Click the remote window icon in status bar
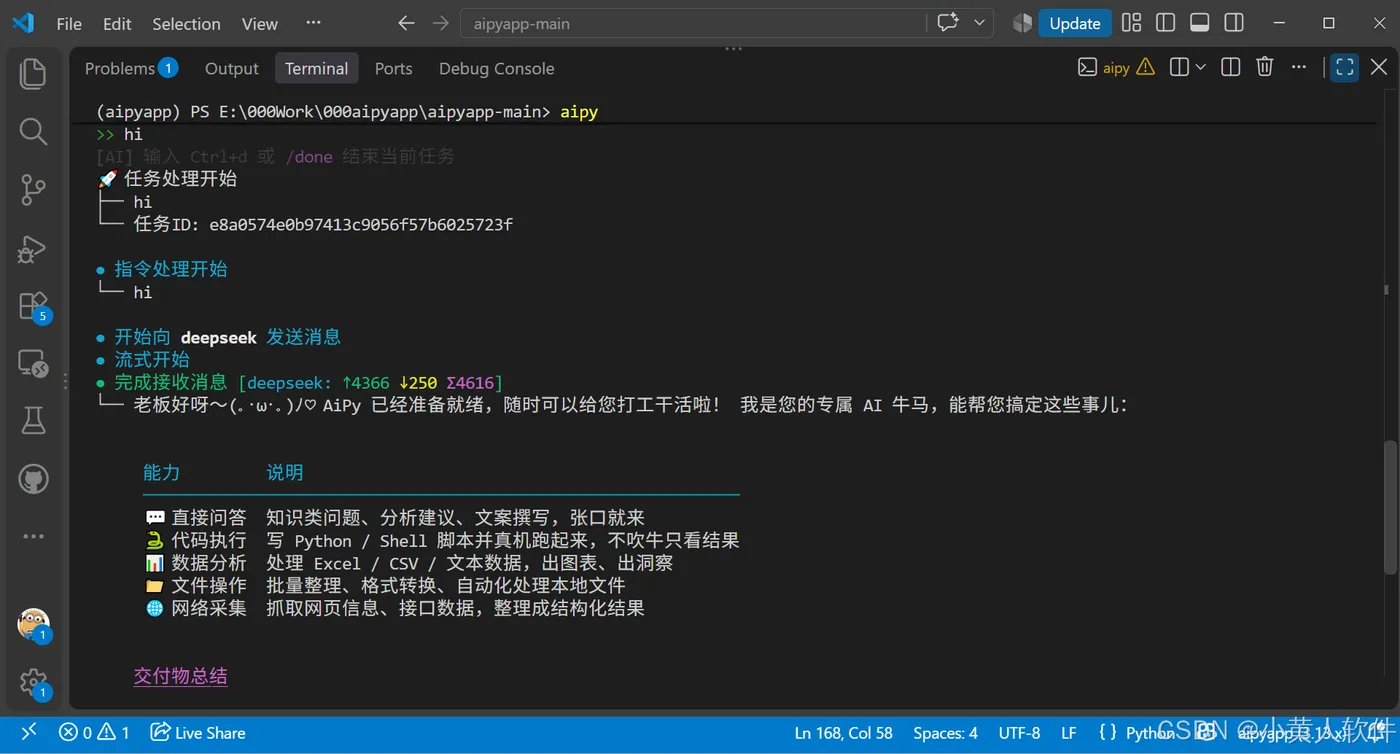1400x754 pixels. [29, 733]
